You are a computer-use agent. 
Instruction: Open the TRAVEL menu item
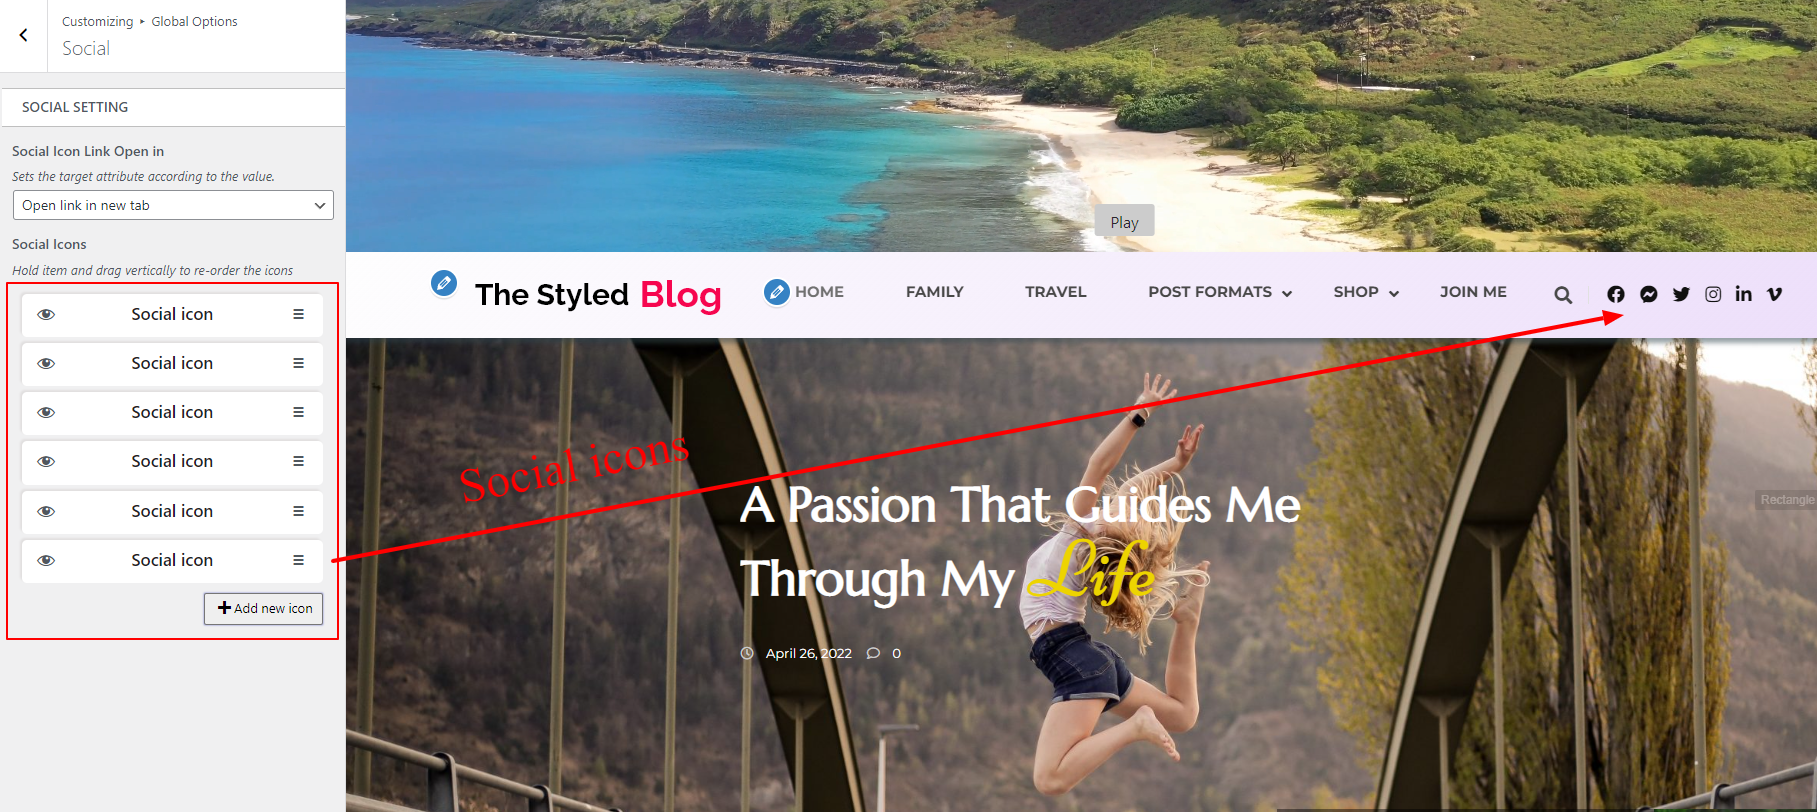(1055, 292)
